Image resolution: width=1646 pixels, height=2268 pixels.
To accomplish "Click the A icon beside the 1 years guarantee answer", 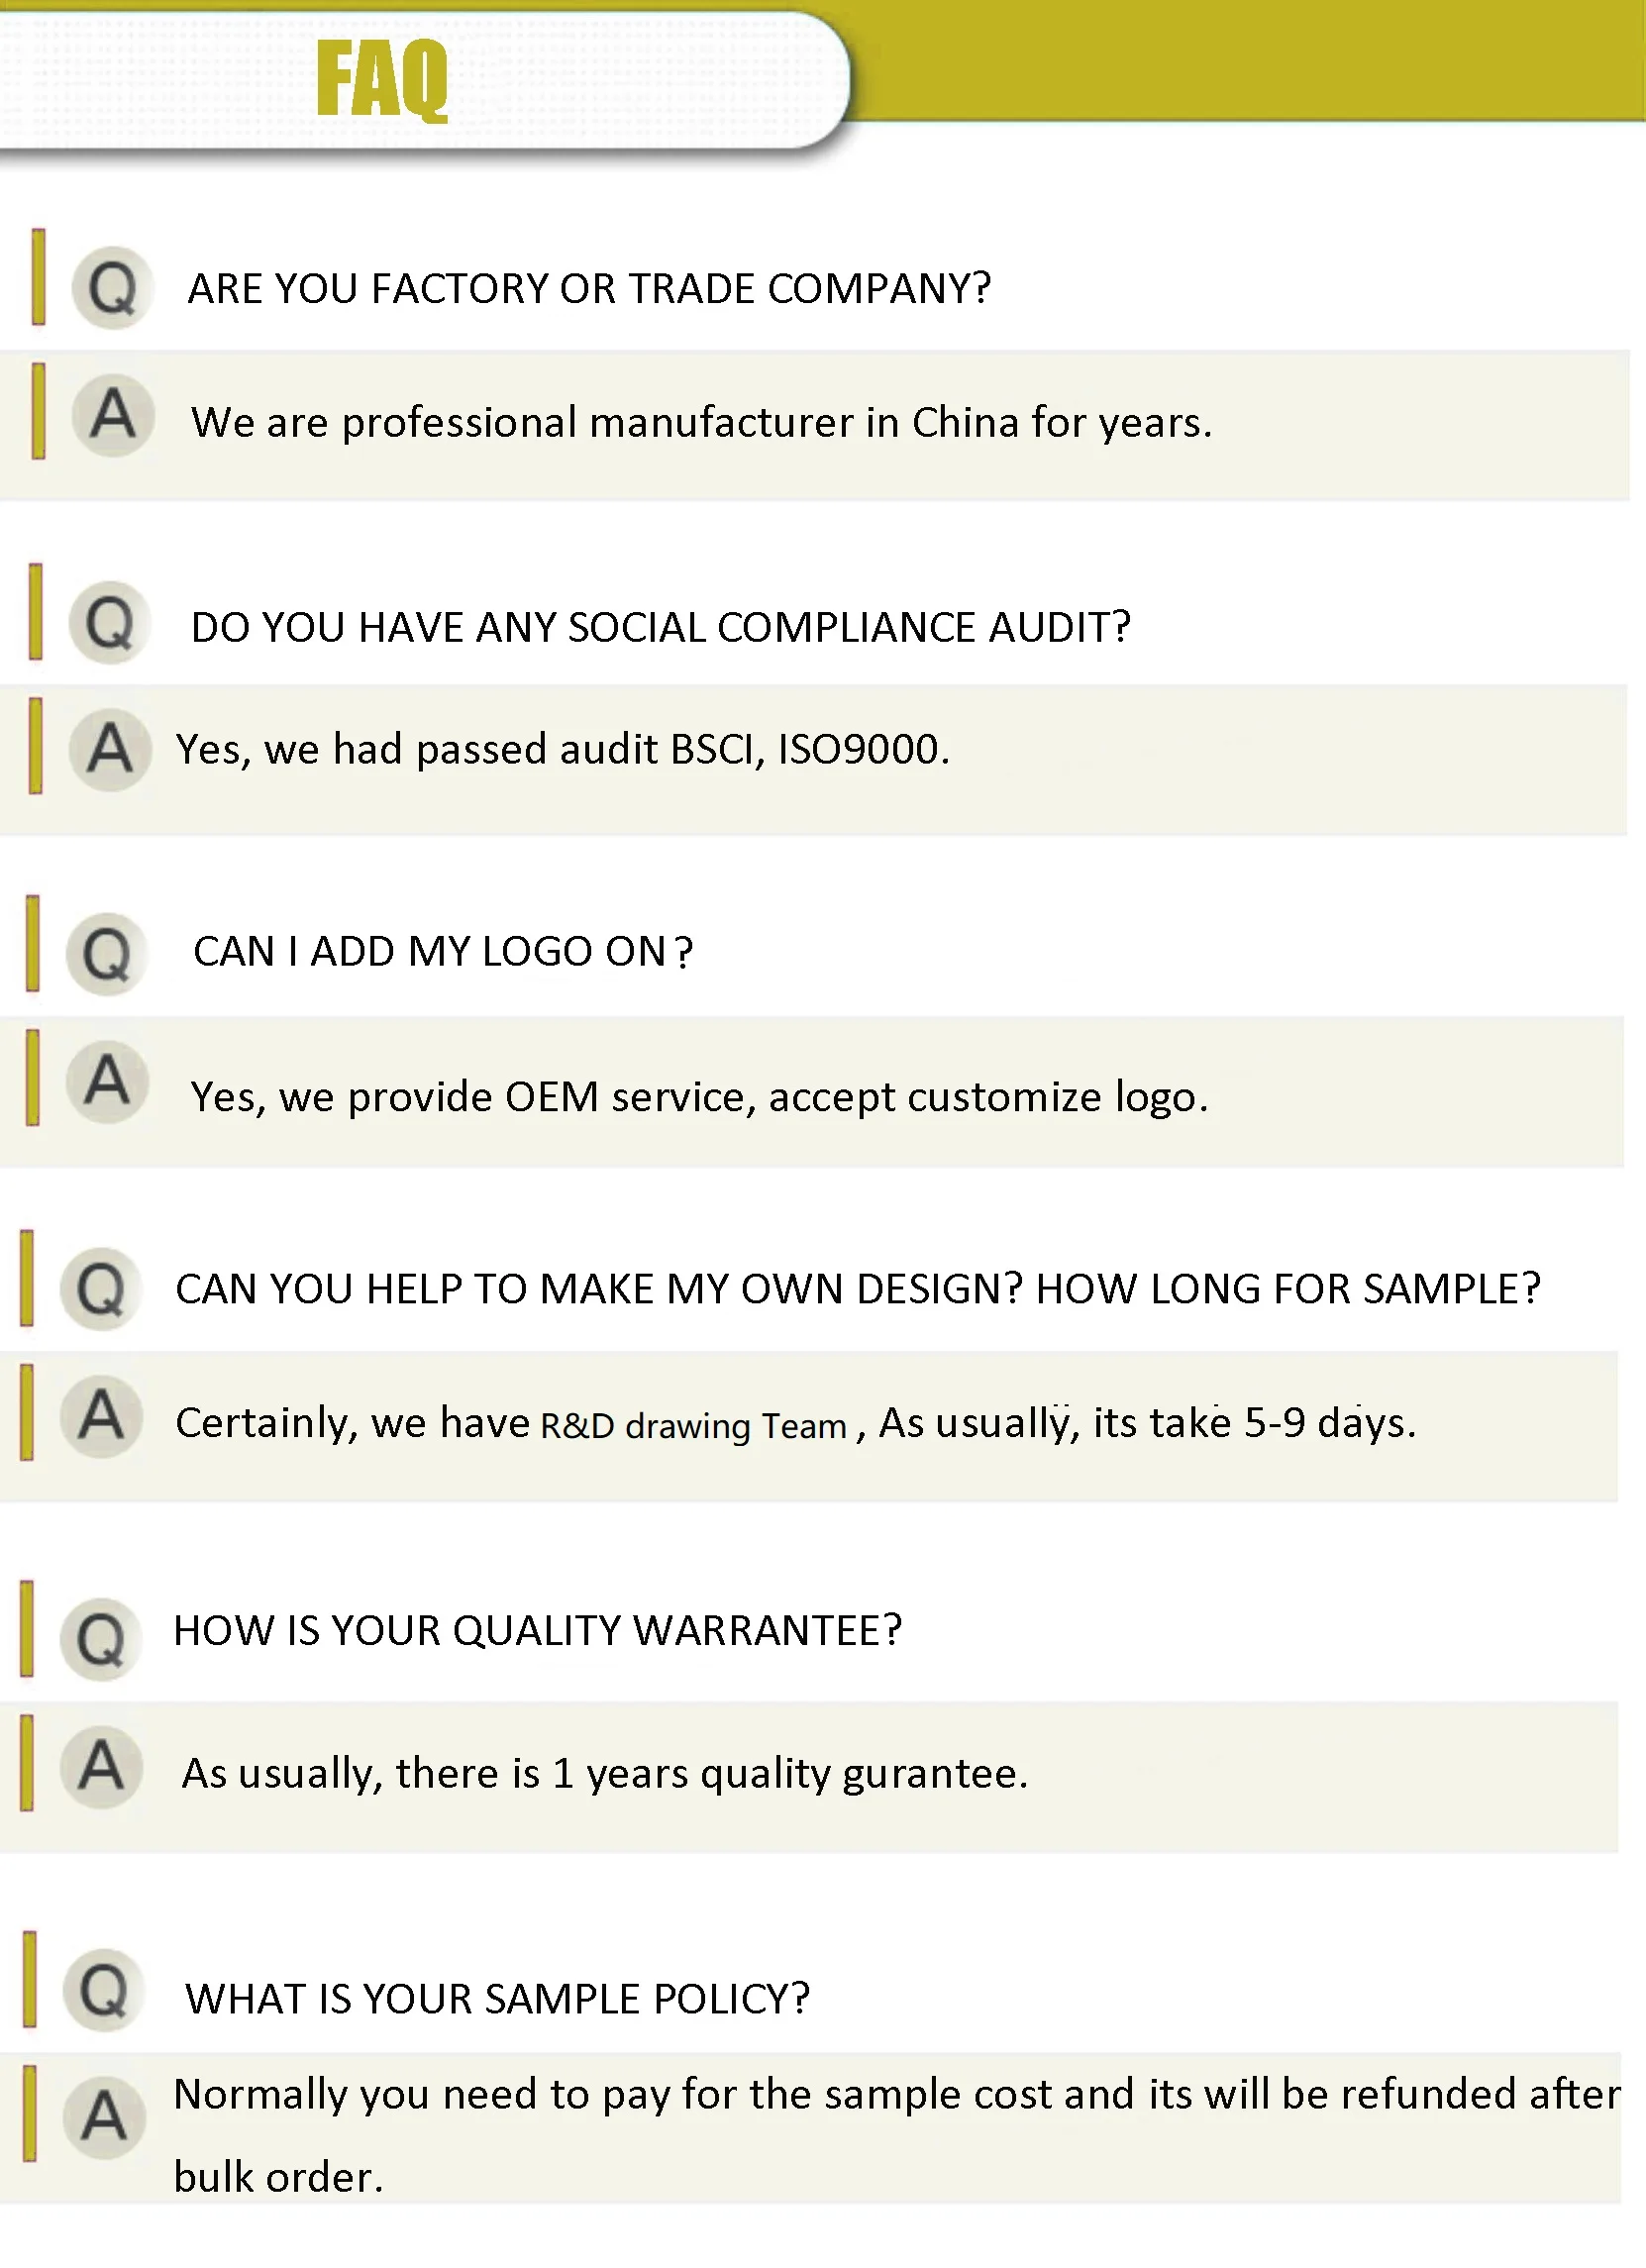I will (x=100, y=1767).
